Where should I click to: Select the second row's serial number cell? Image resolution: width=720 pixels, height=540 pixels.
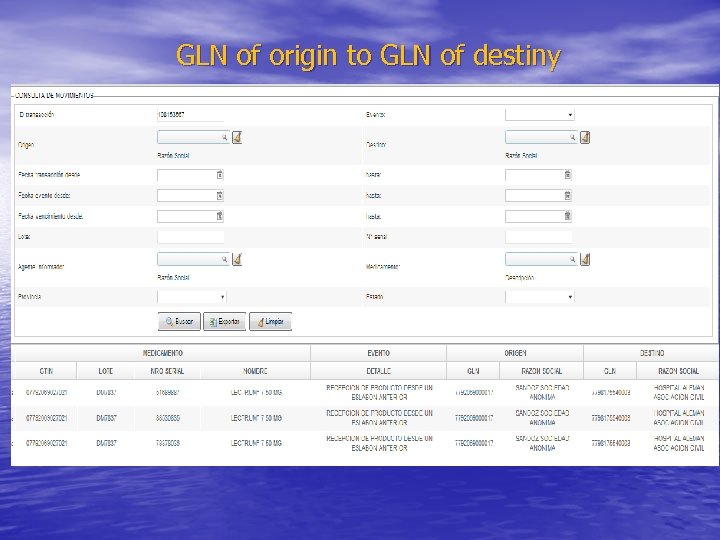pos(167,418)
